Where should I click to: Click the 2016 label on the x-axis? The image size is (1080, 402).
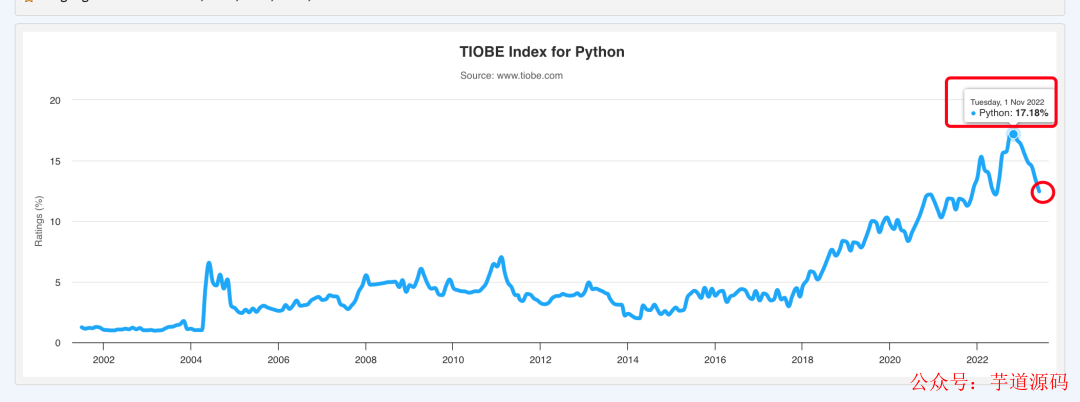[x=715, y=360]
